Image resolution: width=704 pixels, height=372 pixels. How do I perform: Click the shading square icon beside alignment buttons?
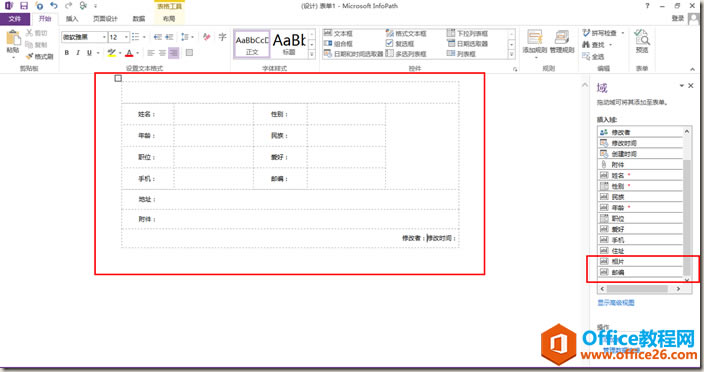click(x=189, y=53)
